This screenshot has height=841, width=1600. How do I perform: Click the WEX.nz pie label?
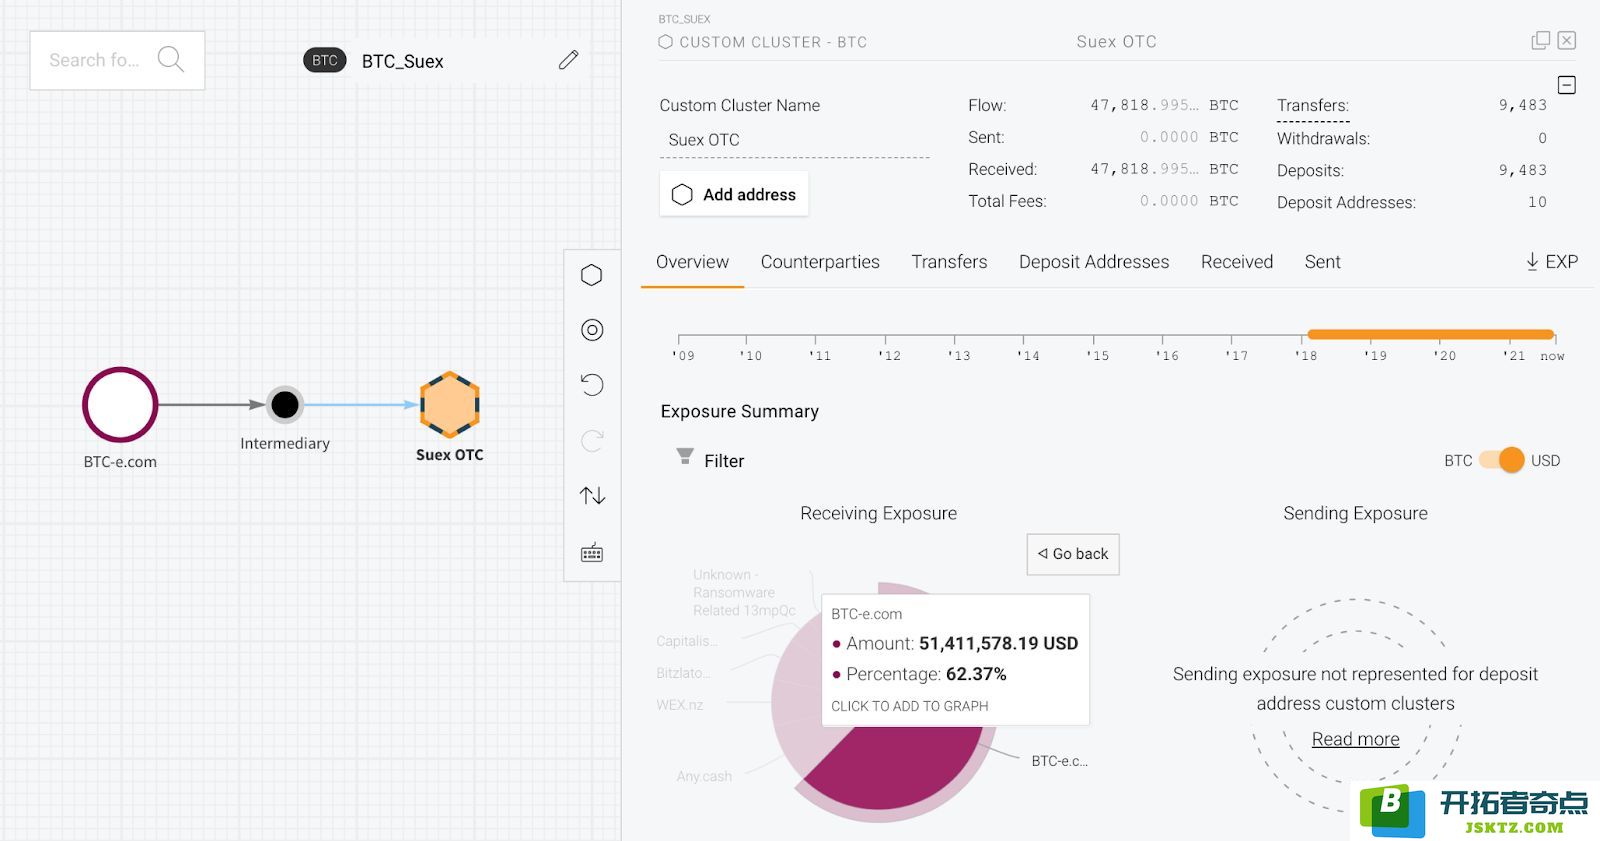click(680, 705)
